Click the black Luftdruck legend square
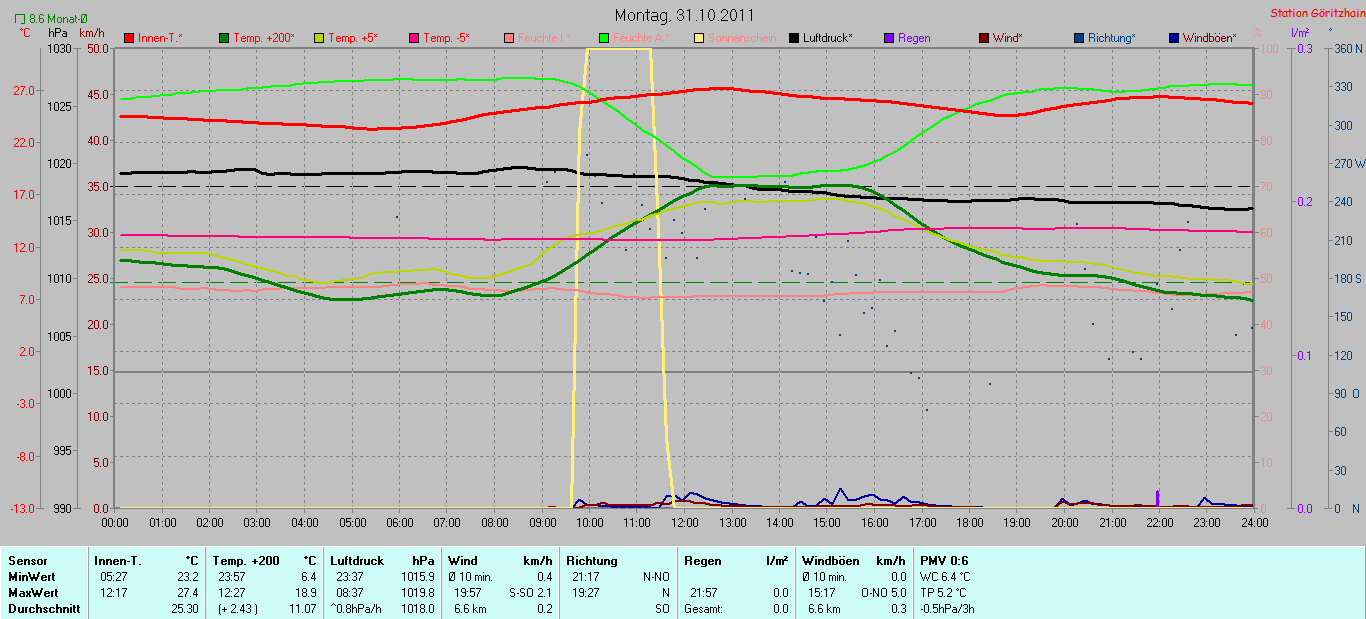The image size is (1366, 619). point(794,38)
